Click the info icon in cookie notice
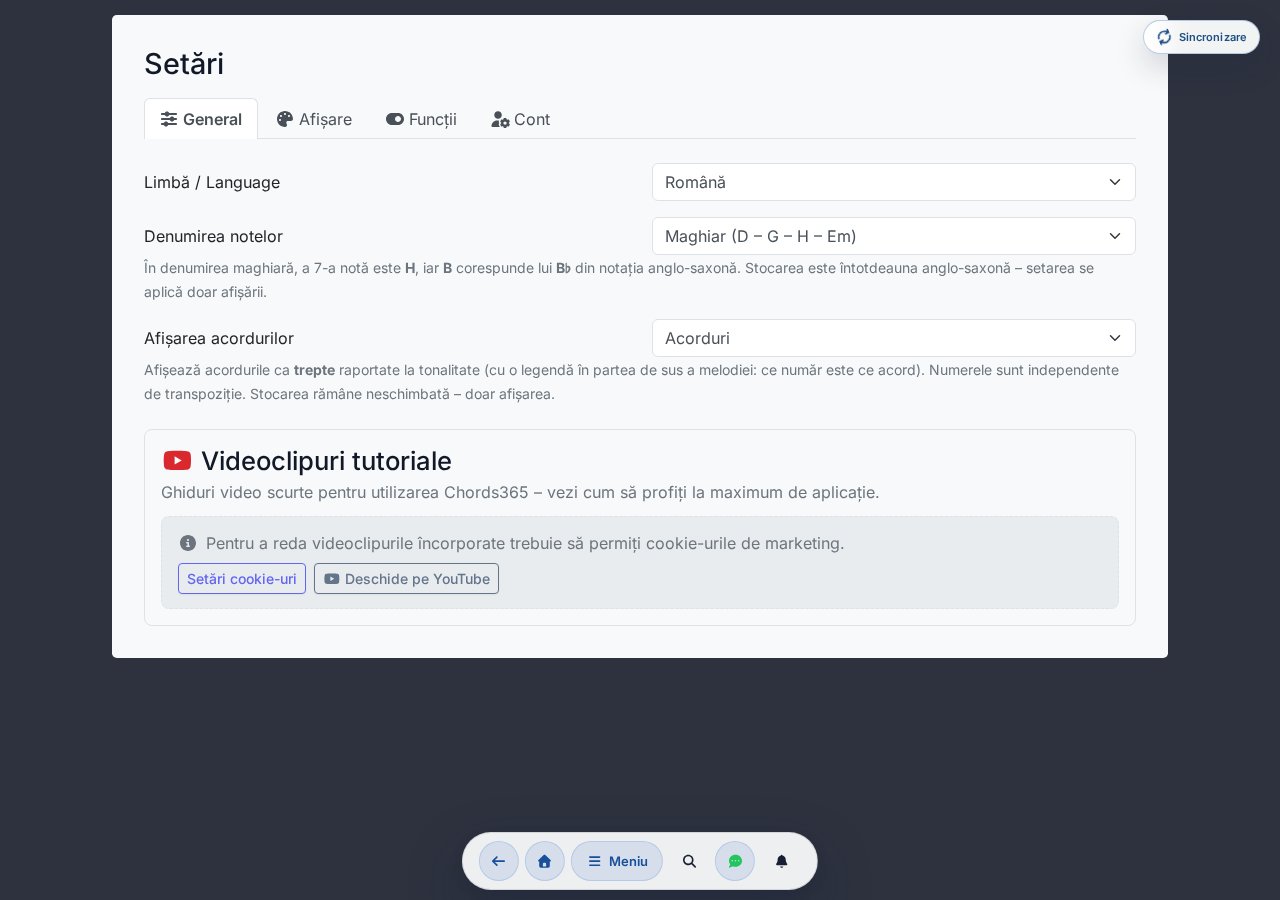This screenshot has width=1280, height=900. coord(188,543)
